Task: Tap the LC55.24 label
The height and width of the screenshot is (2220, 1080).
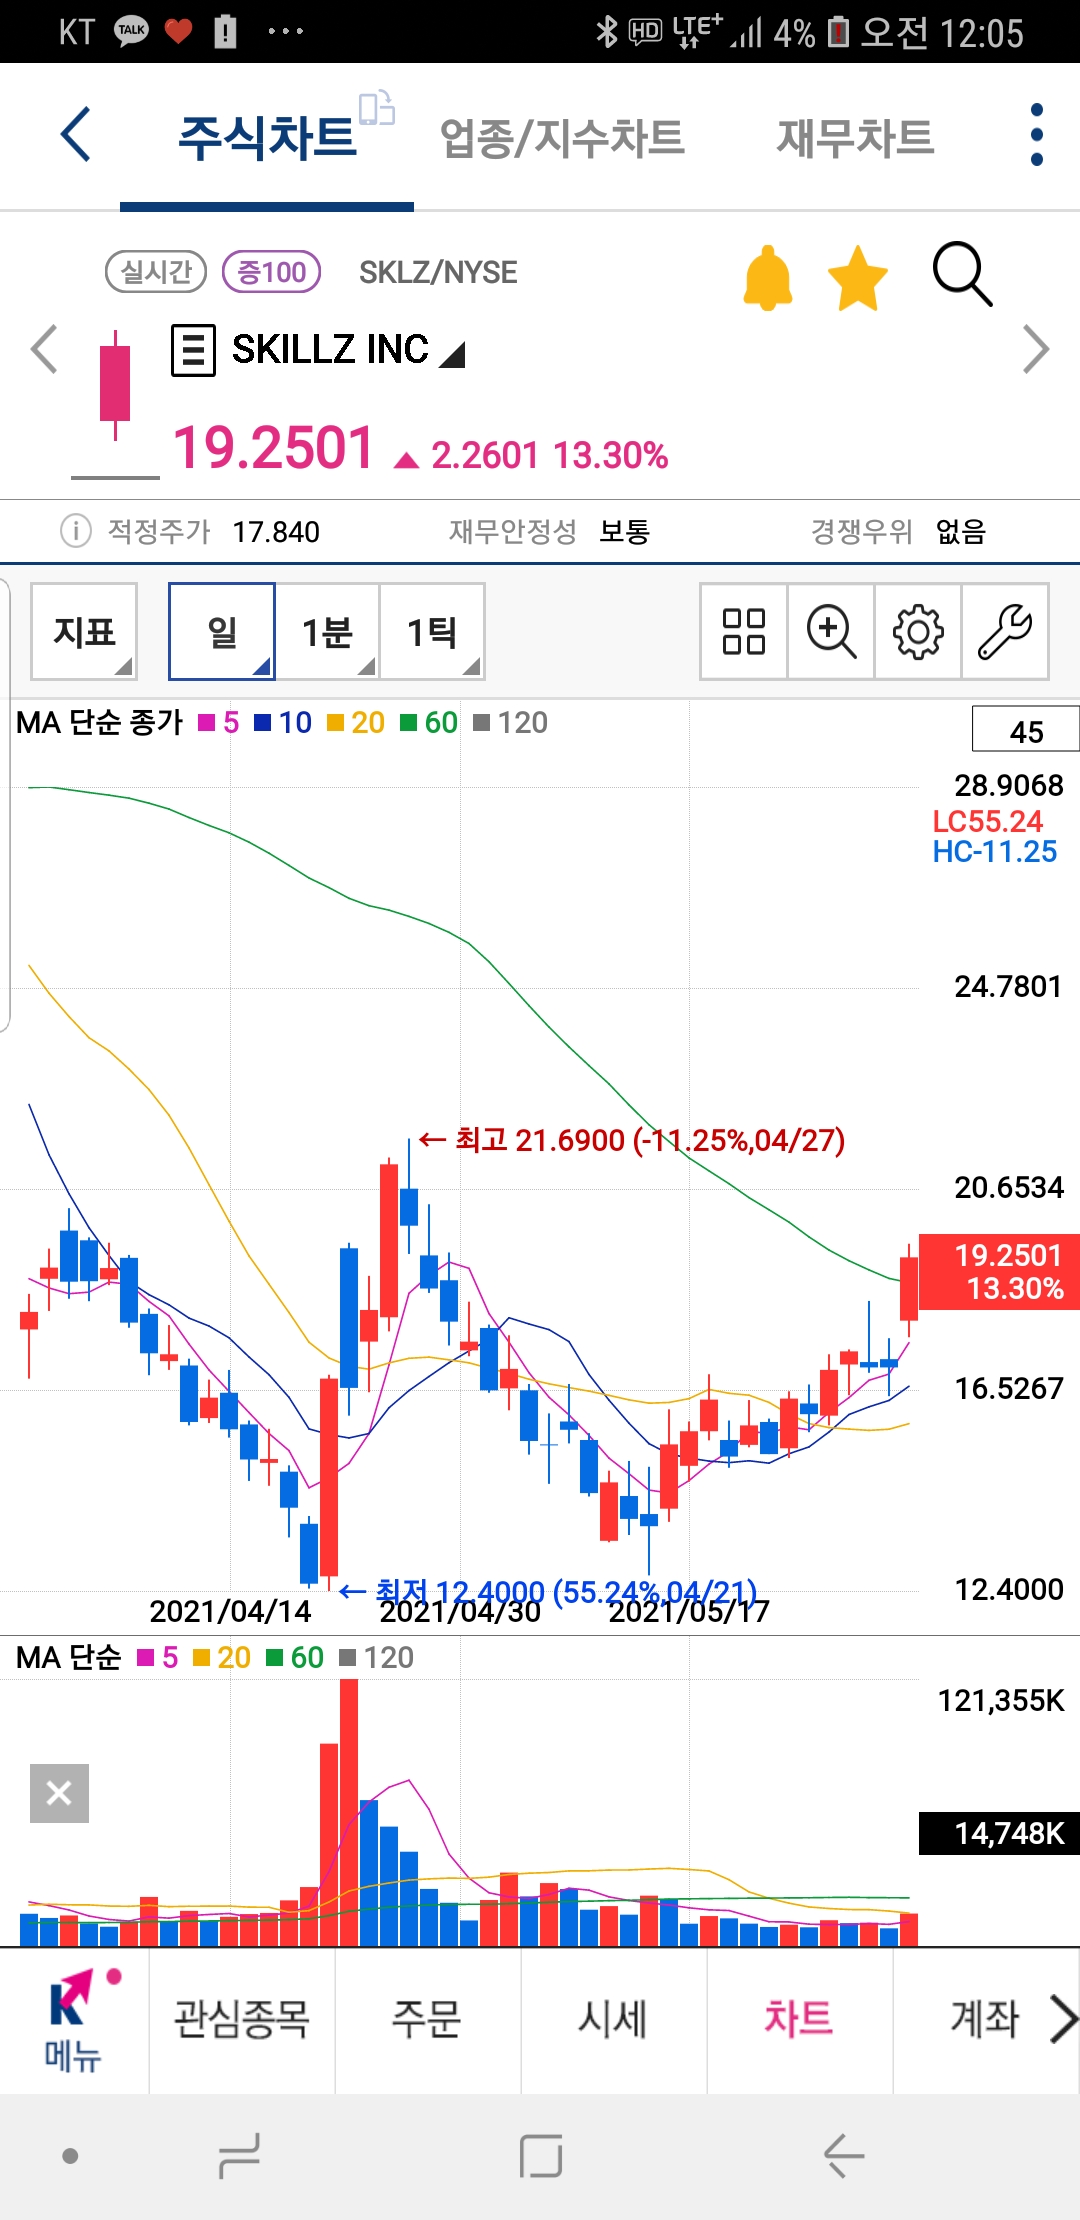Action: coord(987,821)
